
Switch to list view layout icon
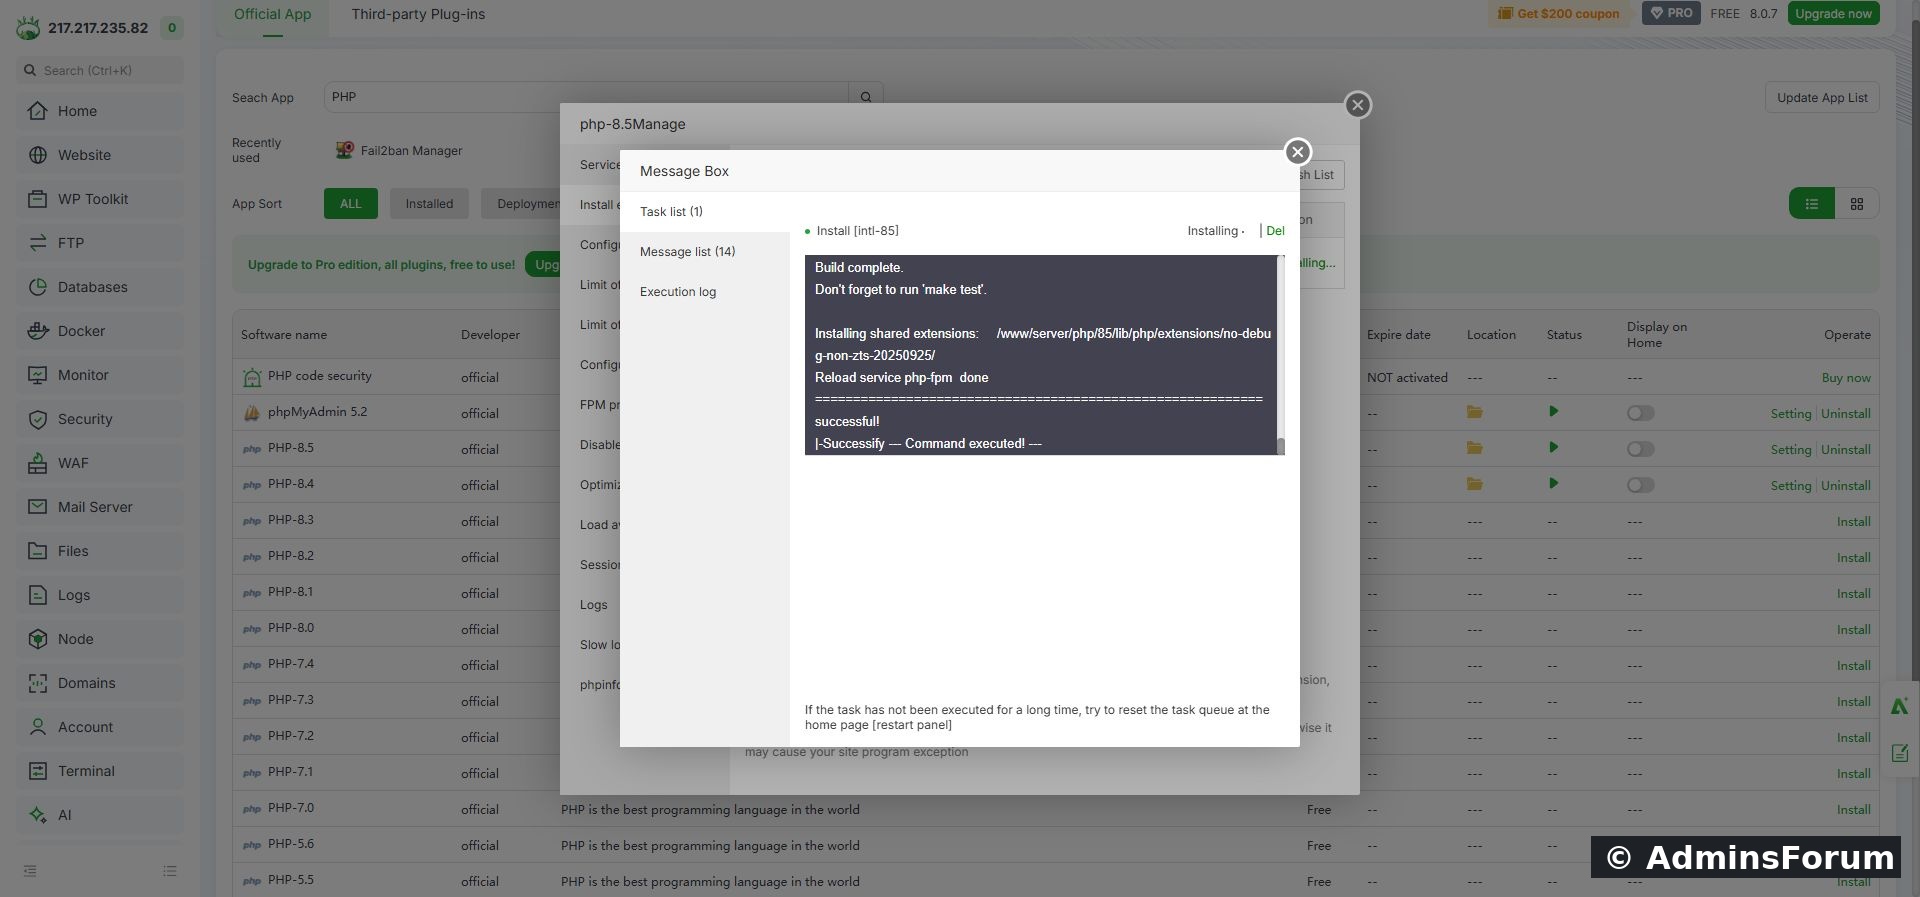(1811, 204)
